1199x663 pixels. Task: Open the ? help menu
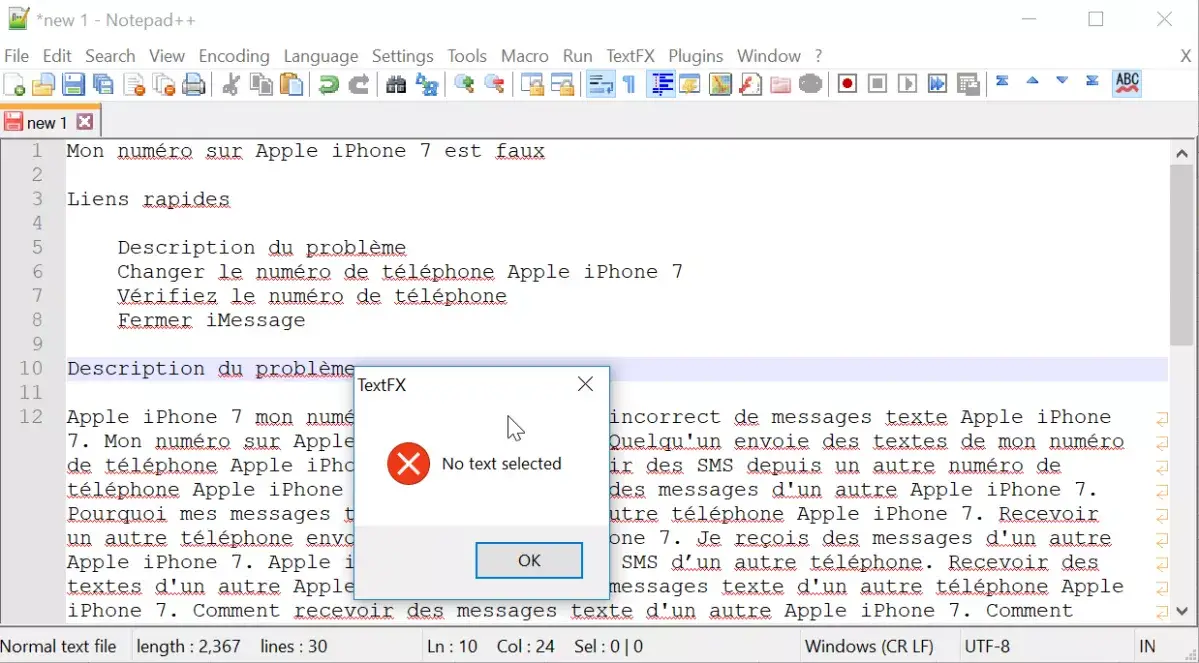coord(818,56)
